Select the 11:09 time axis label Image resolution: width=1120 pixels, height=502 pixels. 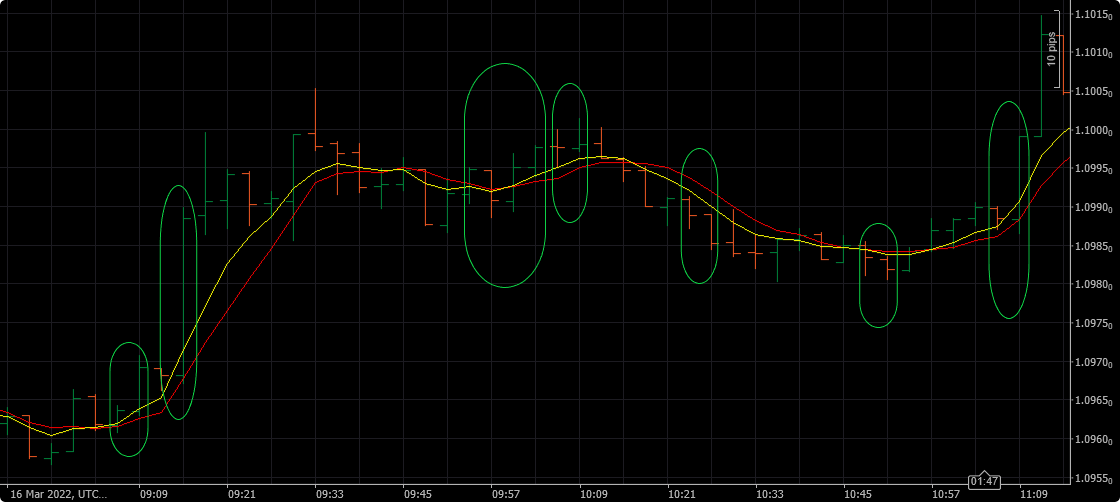click(x=1034, y=493)
